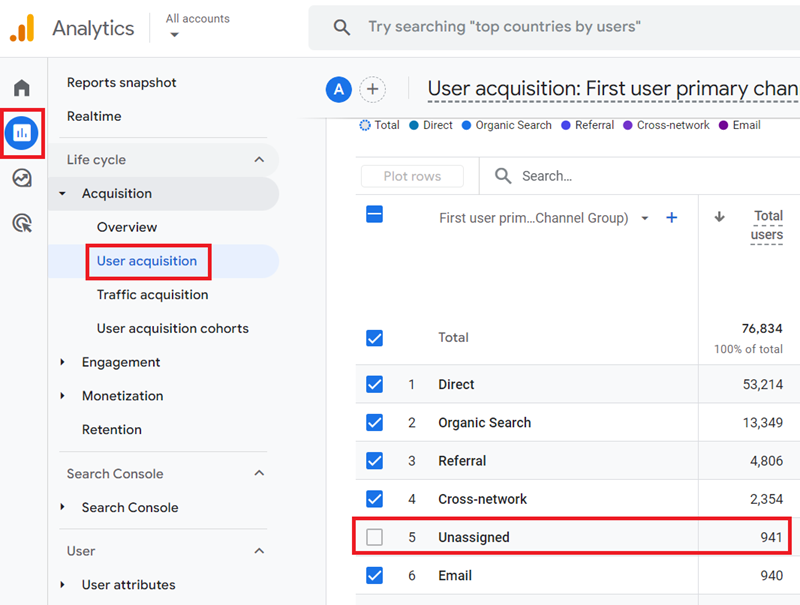800x605 pixels.
Task: Collapse the Life cycle section
Action: (259, 160)
